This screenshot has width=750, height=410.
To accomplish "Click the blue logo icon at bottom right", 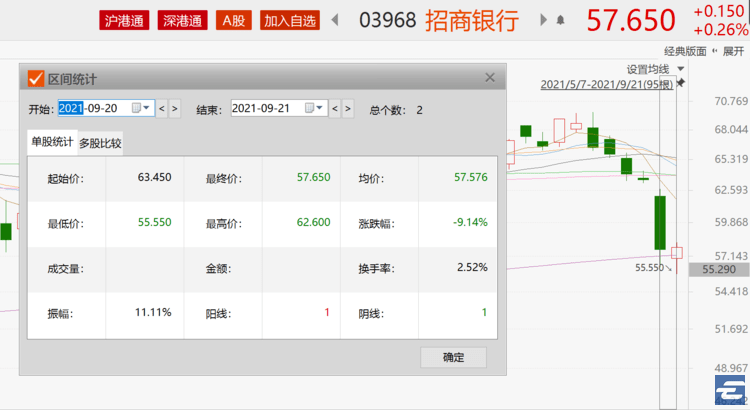I will coord(730,389).
